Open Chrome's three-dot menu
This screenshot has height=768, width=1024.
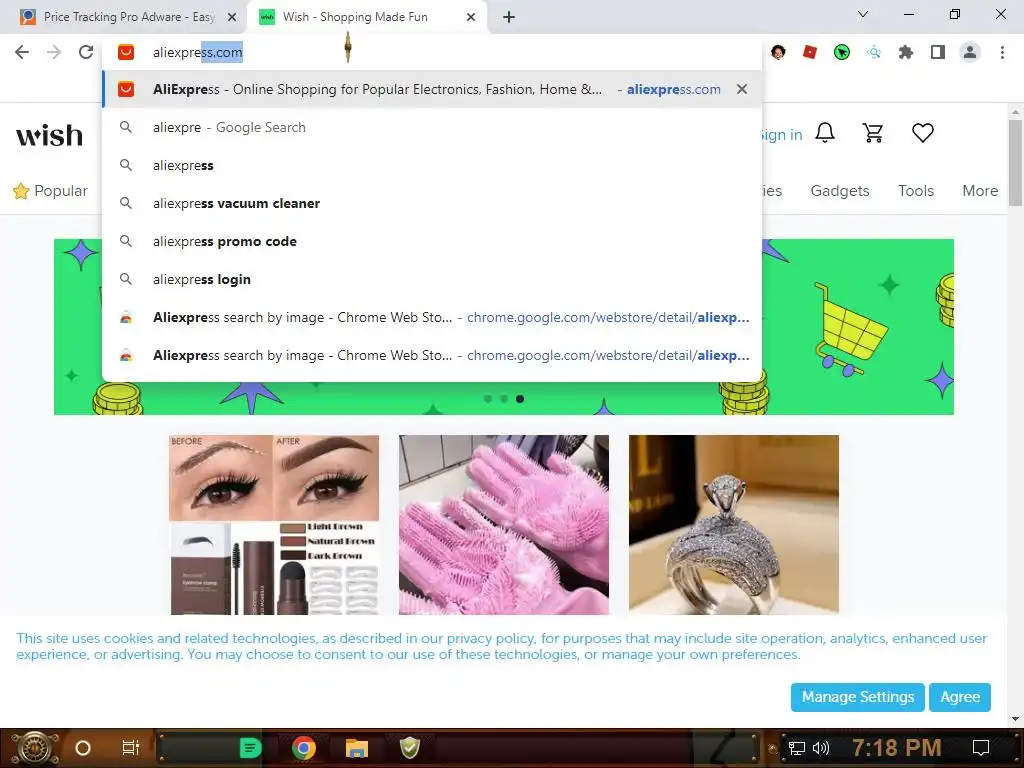[x=1002, y=52]
